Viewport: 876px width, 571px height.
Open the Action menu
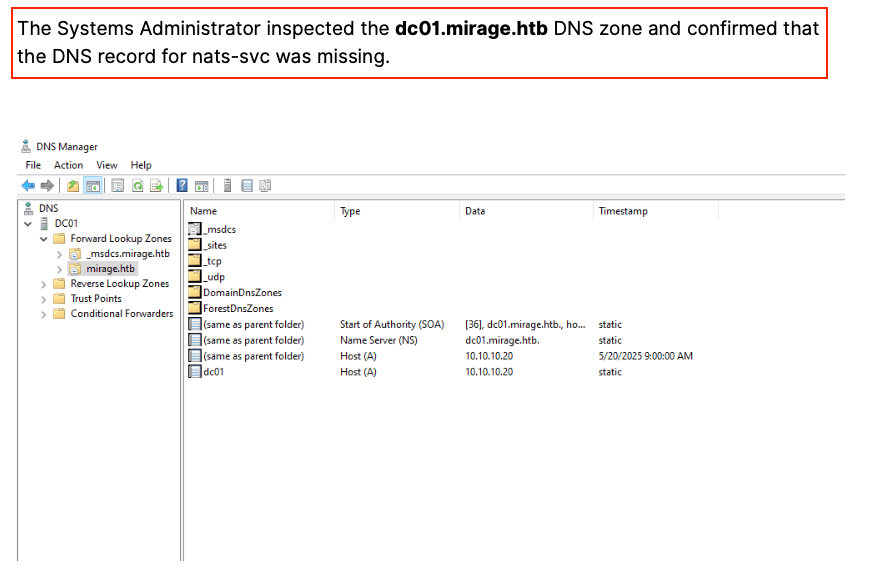click(69, 165)
